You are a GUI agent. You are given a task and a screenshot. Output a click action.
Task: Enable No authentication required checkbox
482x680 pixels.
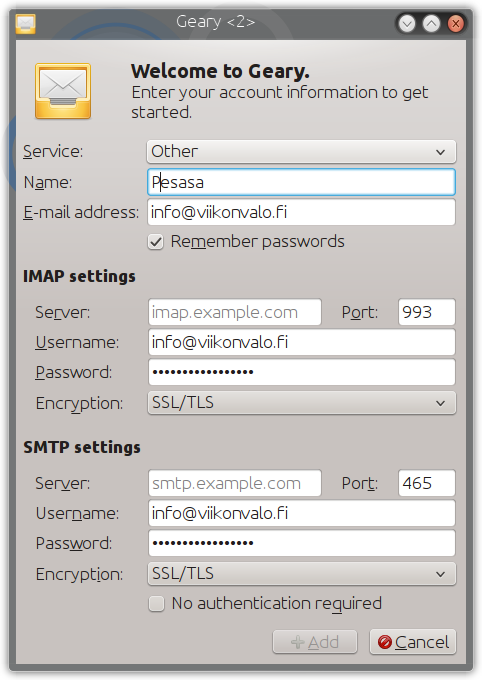click(x=156, y=604)
